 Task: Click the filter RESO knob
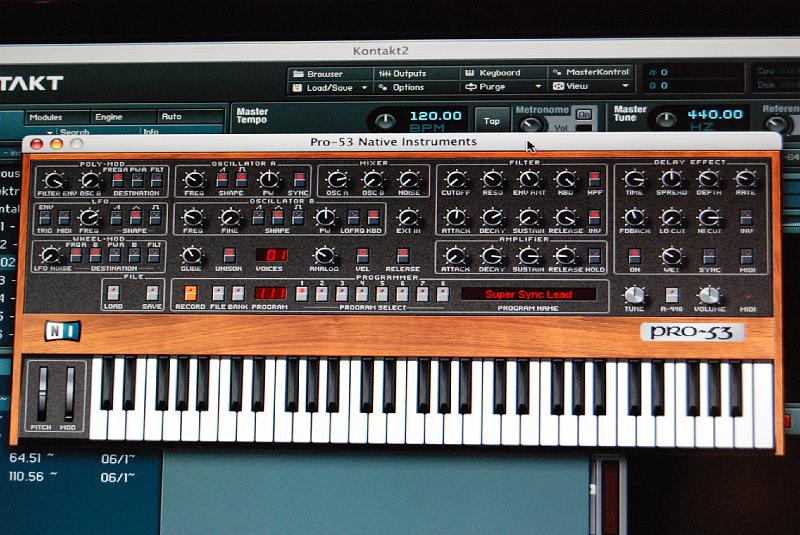[492, 180]
